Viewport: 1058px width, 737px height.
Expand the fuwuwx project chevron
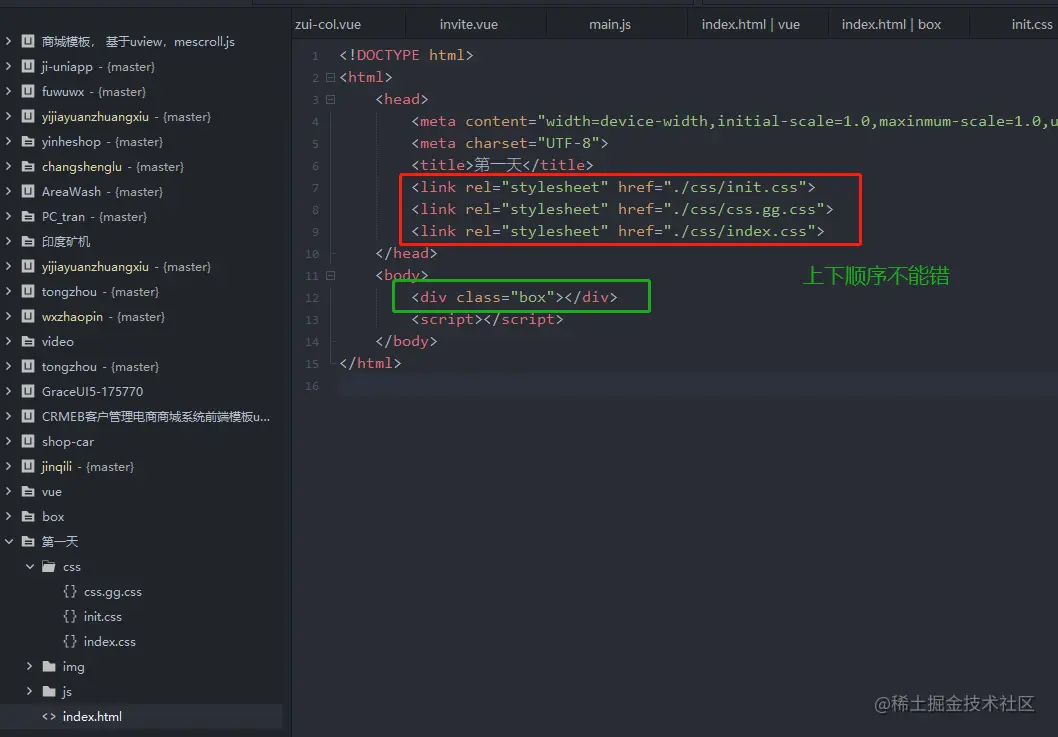point(8,91)
